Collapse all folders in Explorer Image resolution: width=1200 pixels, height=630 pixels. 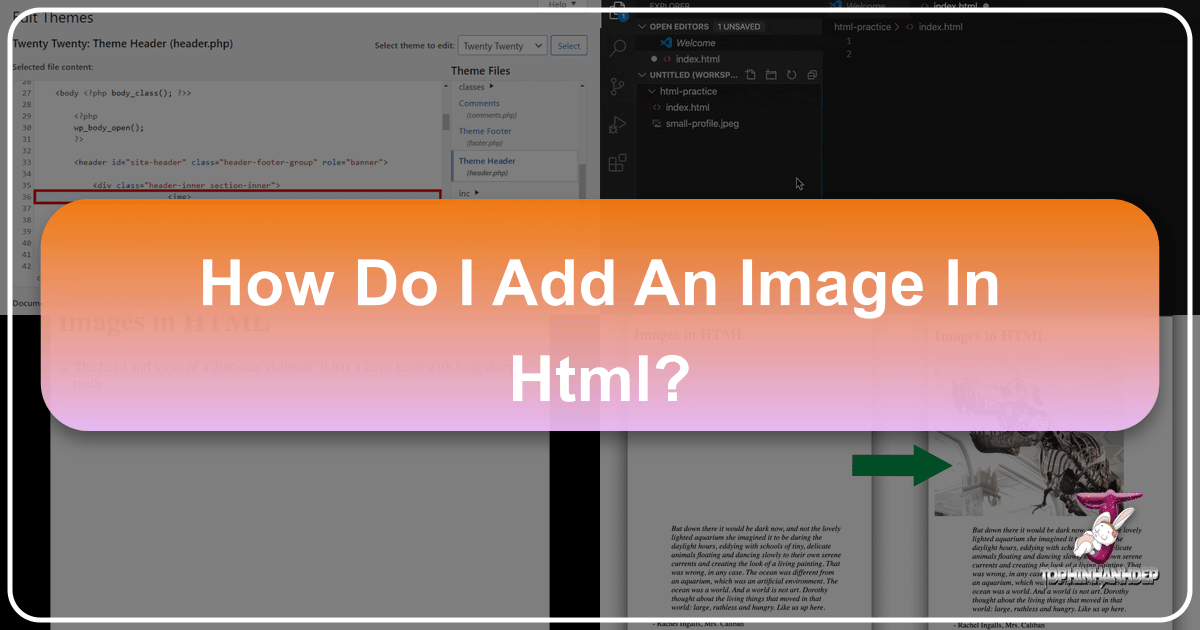(811, 75)
